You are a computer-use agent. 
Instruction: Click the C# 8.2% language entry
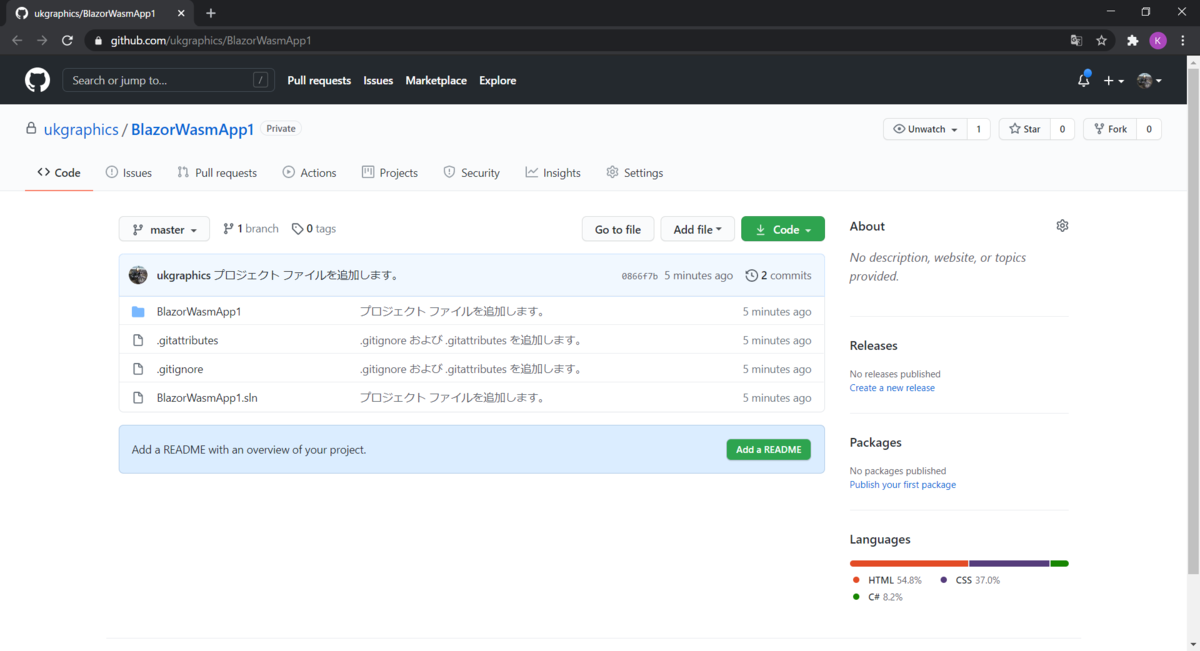878,597
